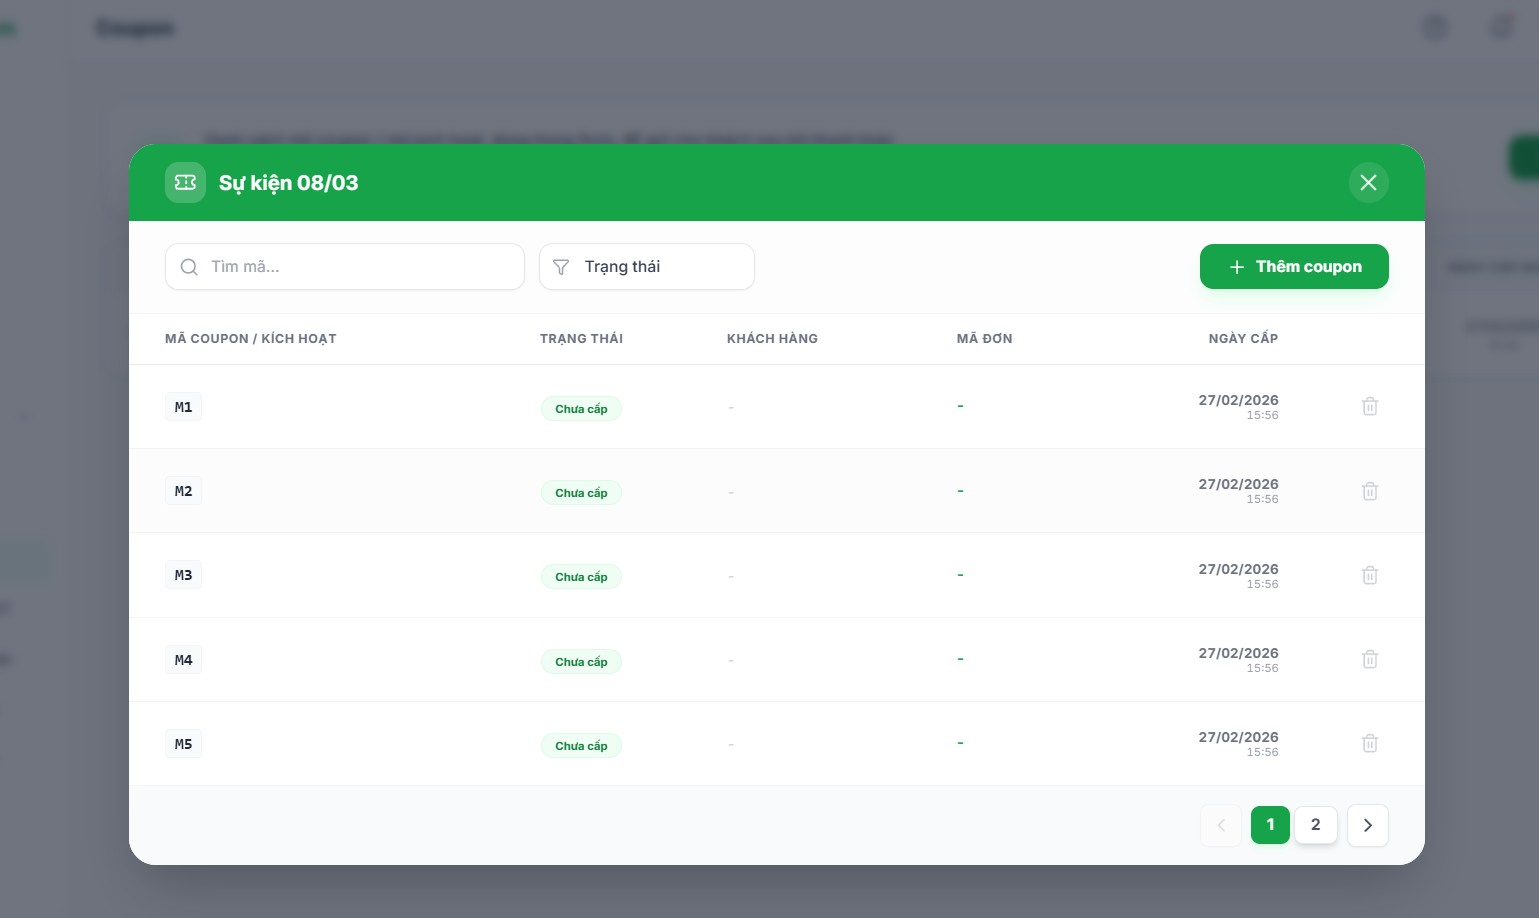The height and width of the screenshot is (918, 1539).
Task: Focus the Tìm mã search field
Action: coord(360,267)
